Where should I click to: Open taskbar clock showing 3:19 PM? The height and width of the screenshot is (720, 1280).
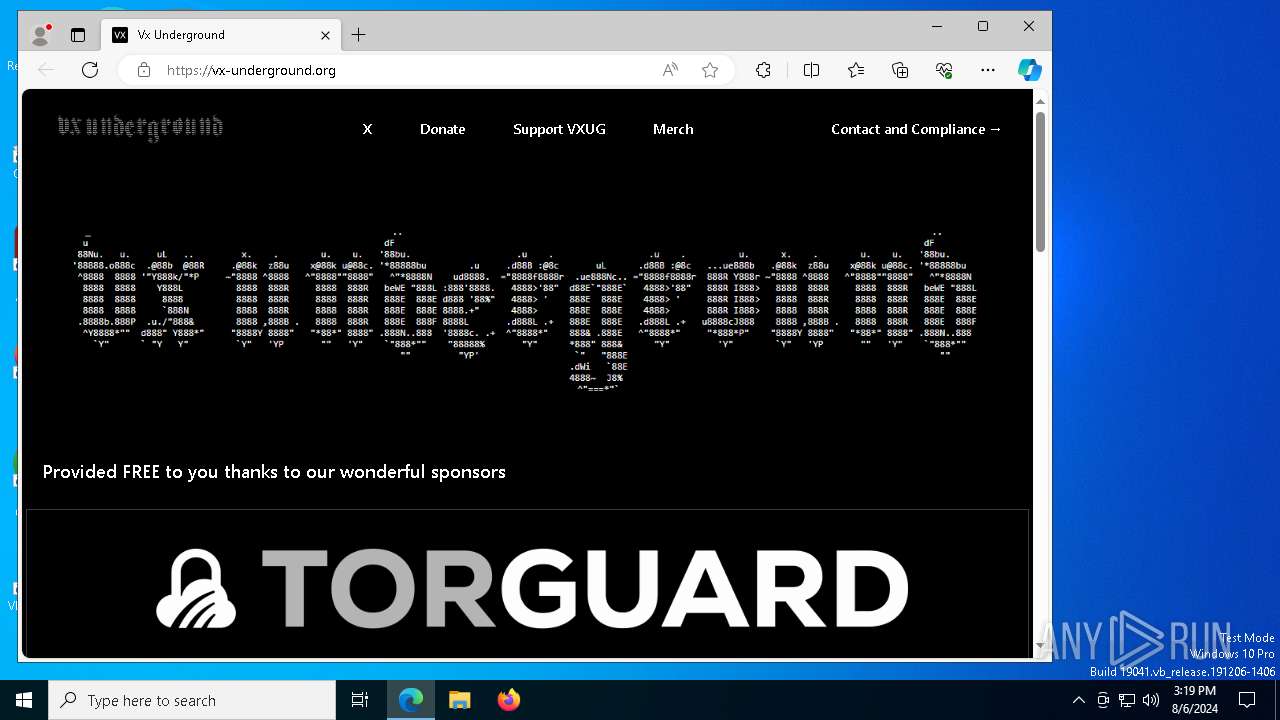tap(1194, 700)
